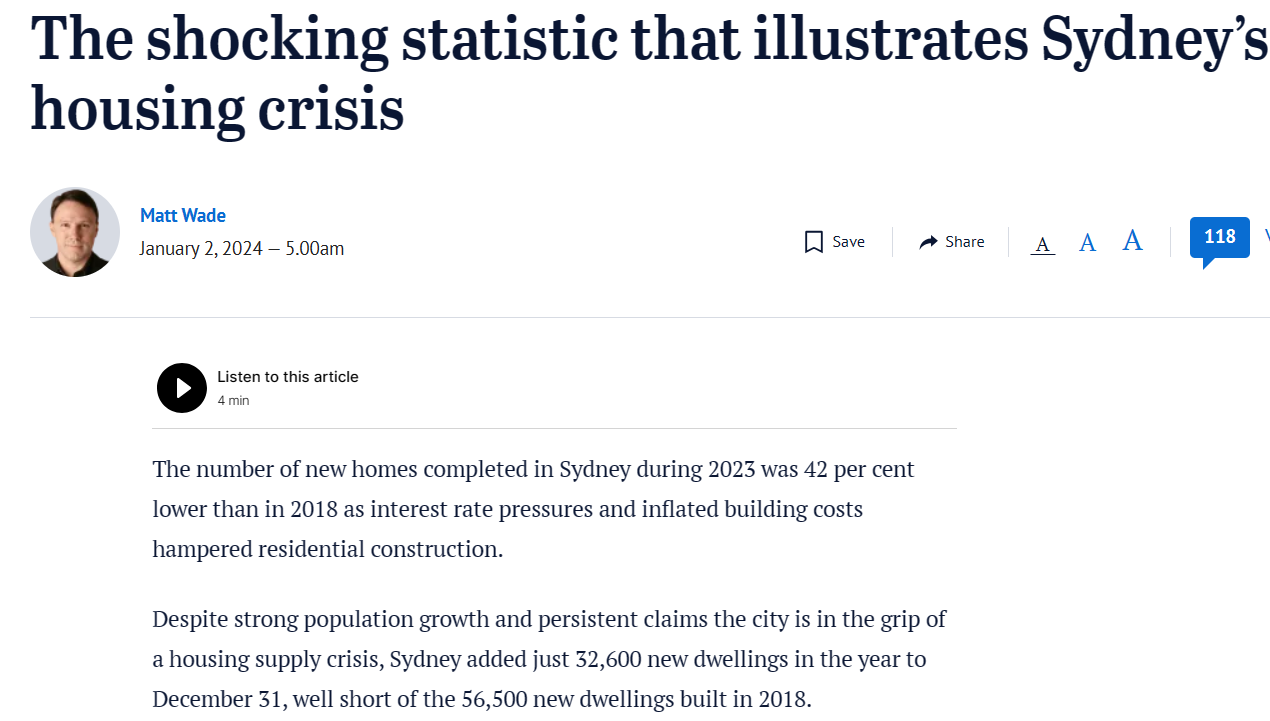Viewport: 1270px width, 721px height.
Task: Play the article audio
Action: 182,388
